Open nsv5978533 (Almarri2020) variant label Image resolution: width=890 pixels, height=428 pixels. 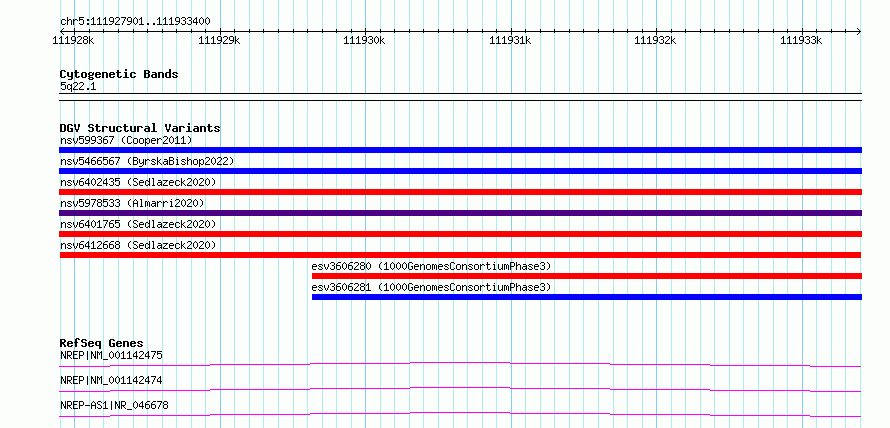(x=132, y=203)
